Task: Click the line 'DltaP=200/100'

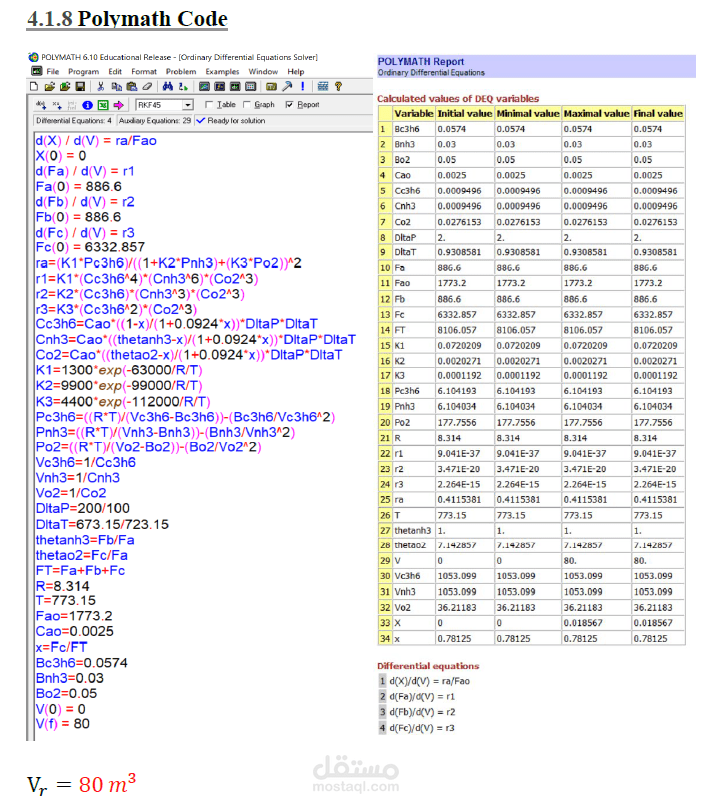Action: click(83, 508)
